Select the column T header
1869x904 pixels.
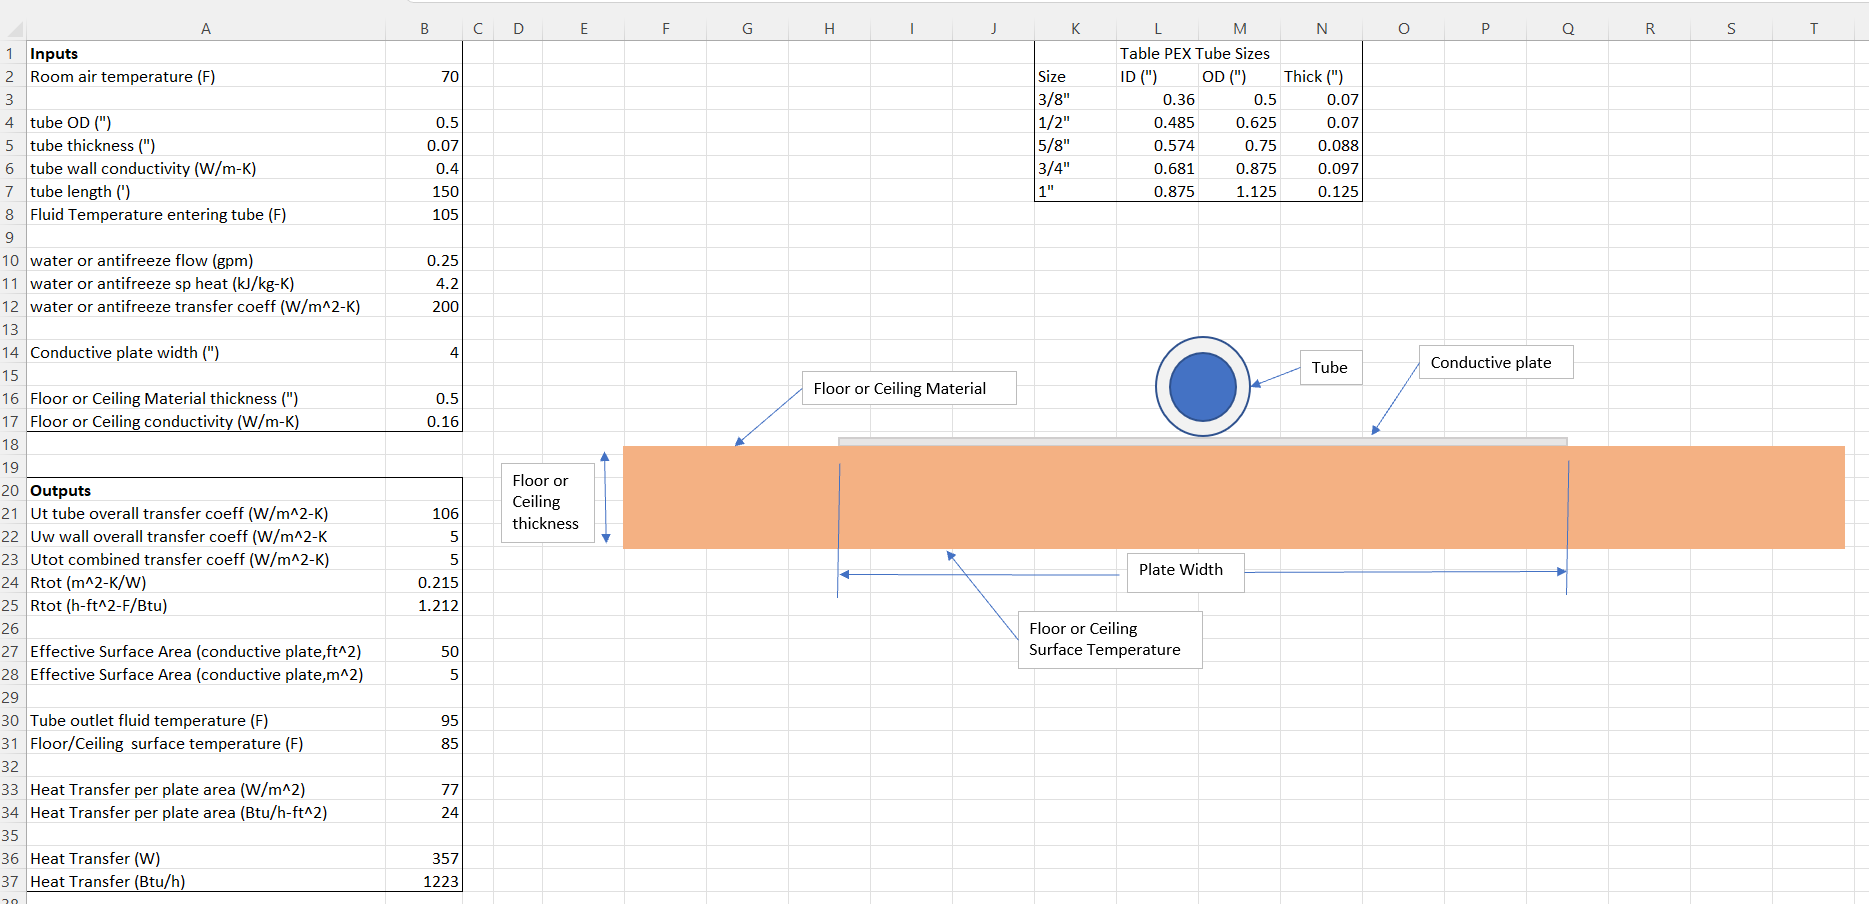tap(1813, 29)
